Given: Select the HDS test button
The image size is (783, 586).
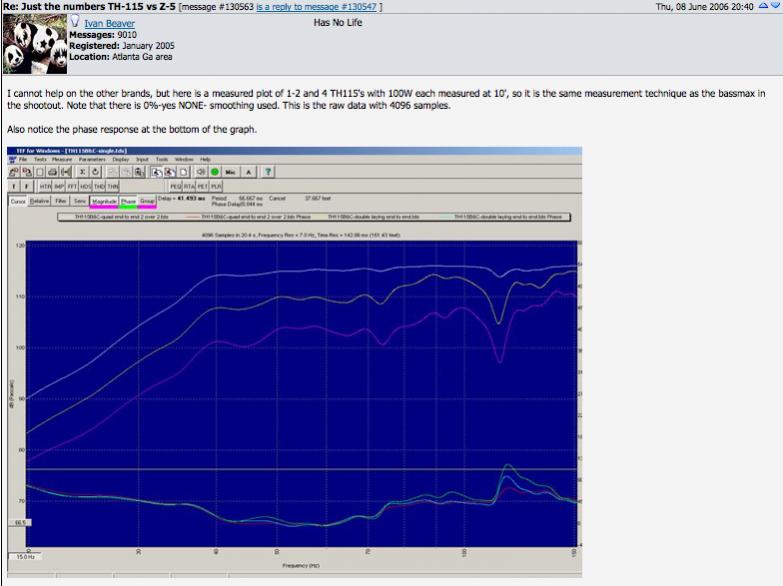Looking at the screenshot, I should tap(85, 186).
